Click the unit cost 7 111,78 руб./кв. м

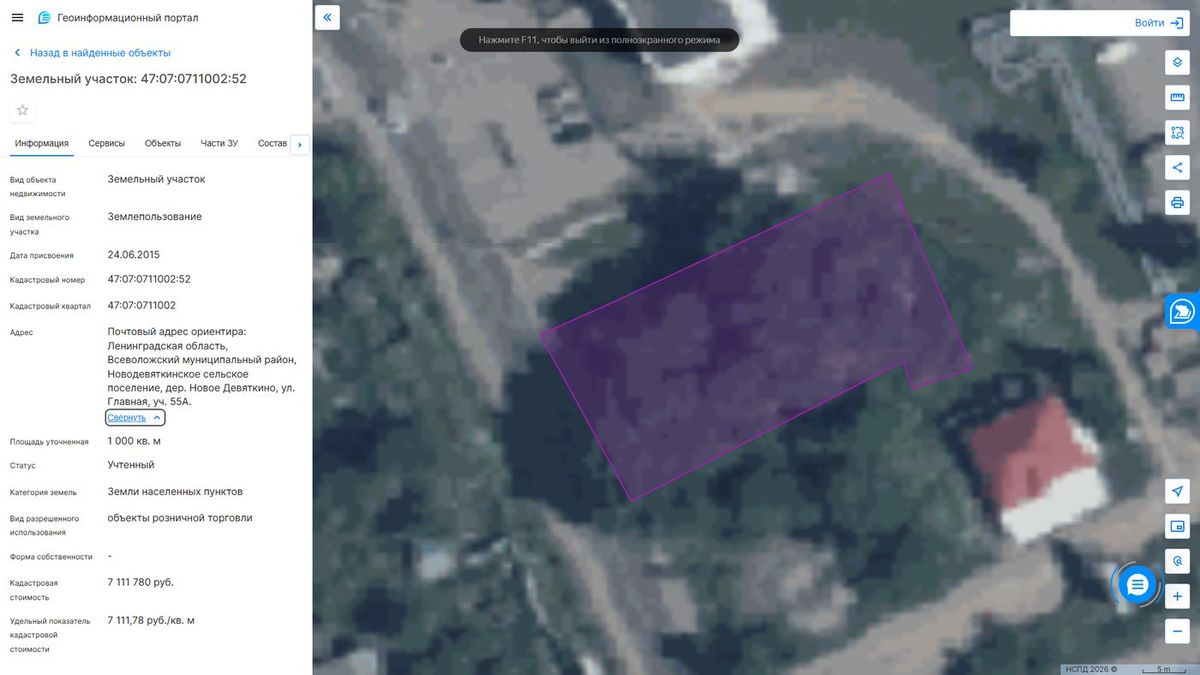(x=151, y=620)
